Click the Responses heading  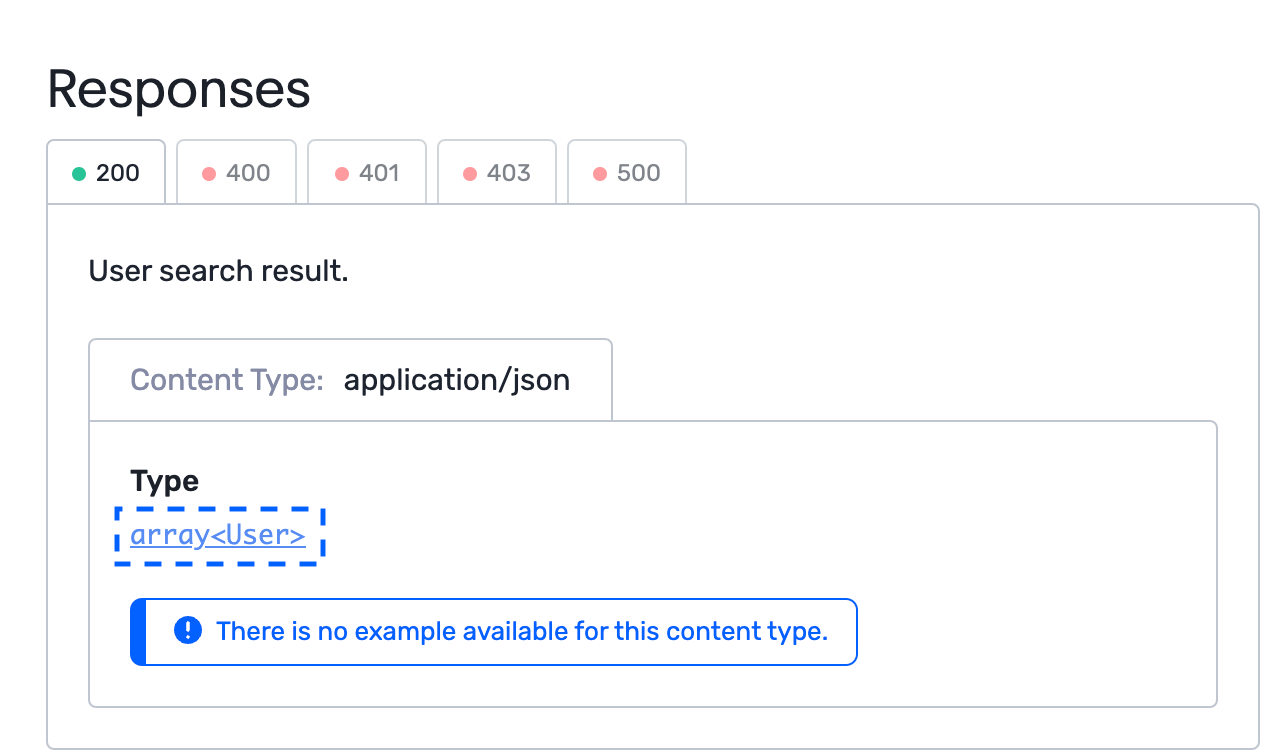[x=179, y=89]
